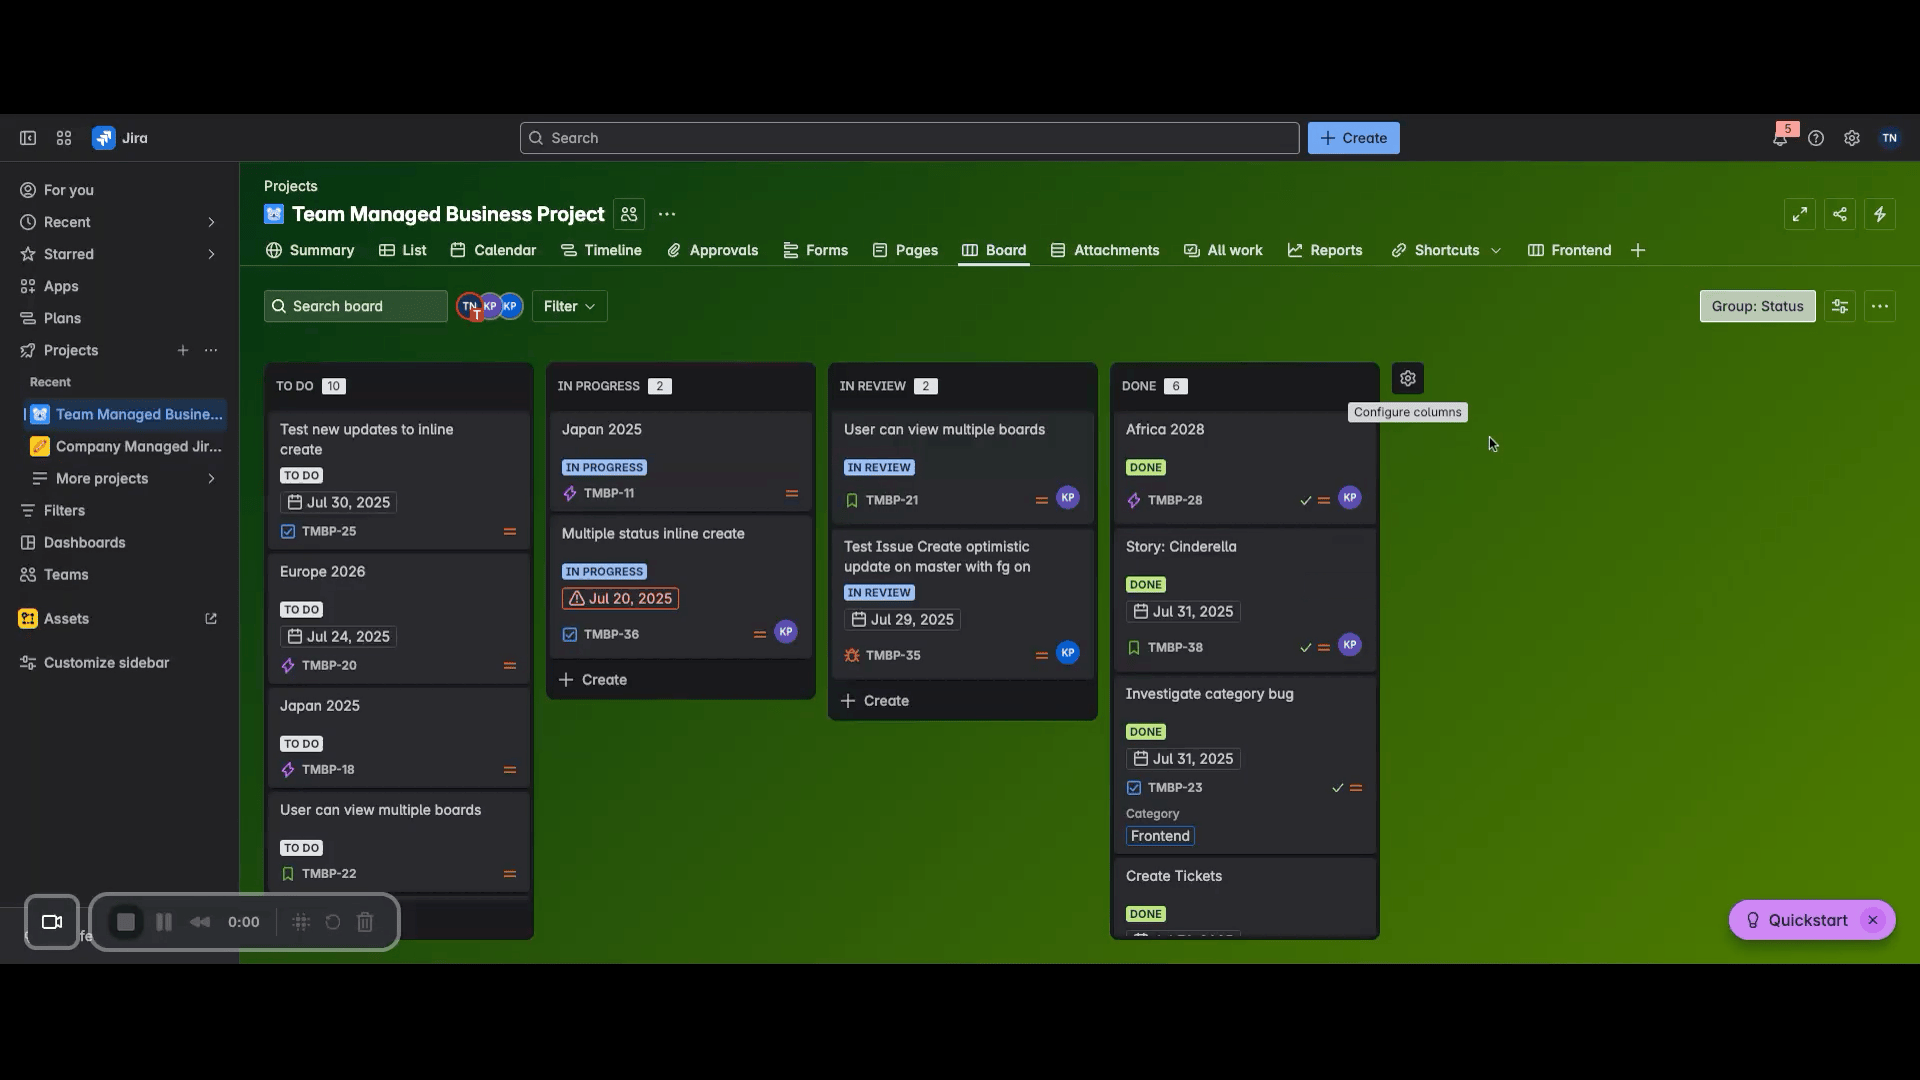The width and height of the screenshot is (1920, 1080).
Task: Click the overdue Jul 20, 2025 date
Action: pyautogui.click(x=620, y=599)
